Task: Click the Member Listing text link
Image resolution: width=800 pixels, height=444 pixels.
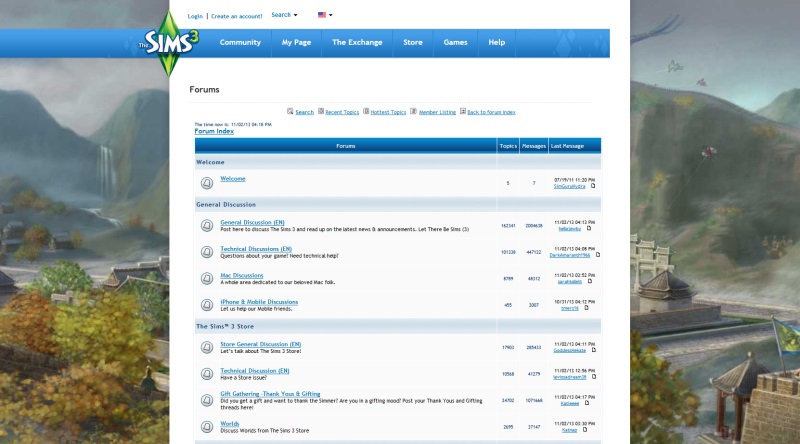Action: [437, 112]
